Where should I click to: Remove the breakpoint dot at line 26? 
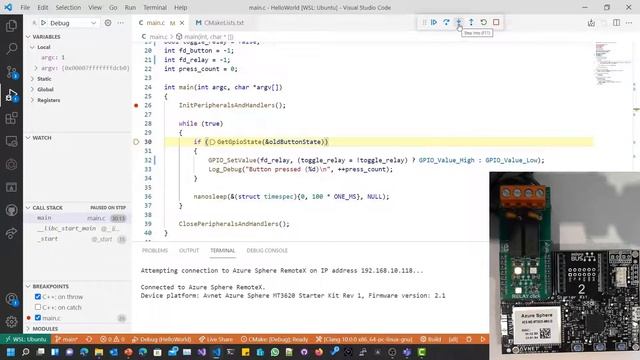point(136,105)
